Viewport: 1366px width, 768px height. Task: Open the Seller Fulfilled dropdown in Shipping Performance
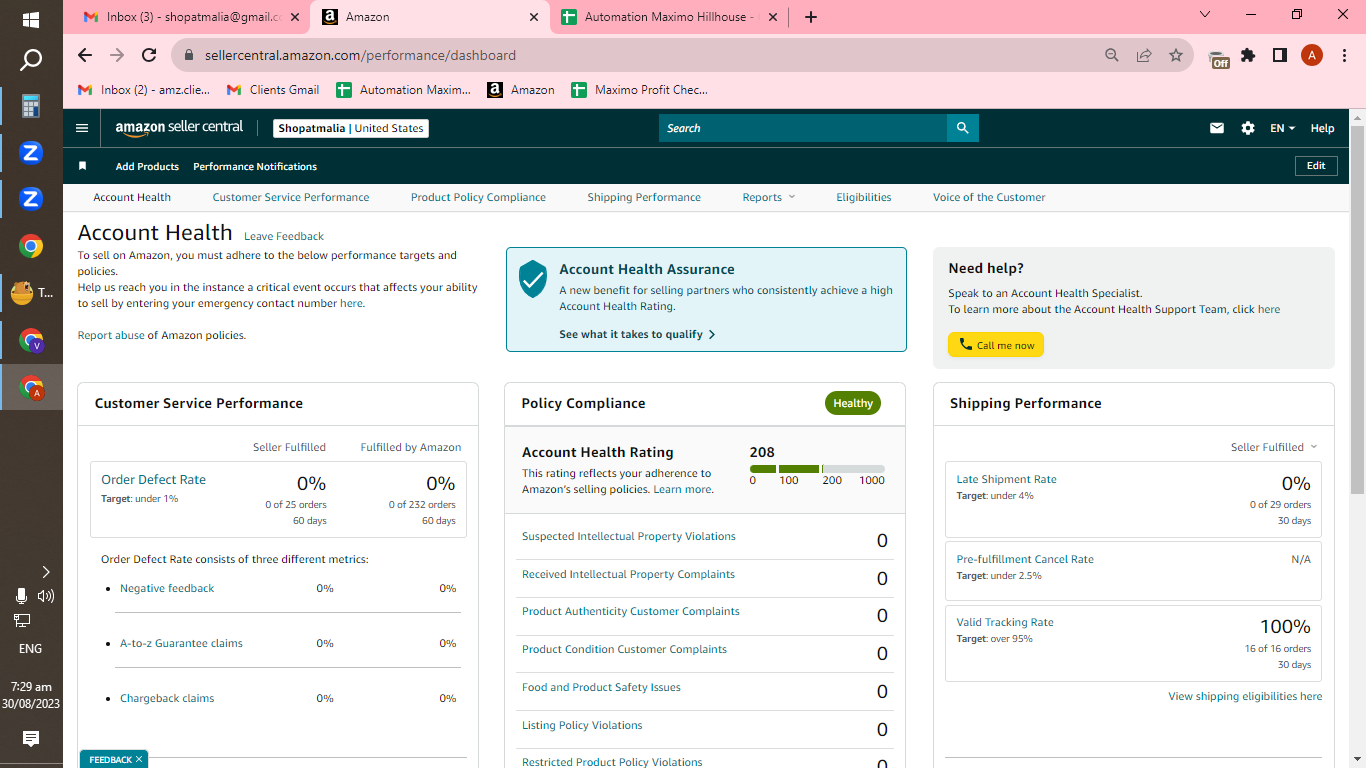click(x=1274, y=447)
